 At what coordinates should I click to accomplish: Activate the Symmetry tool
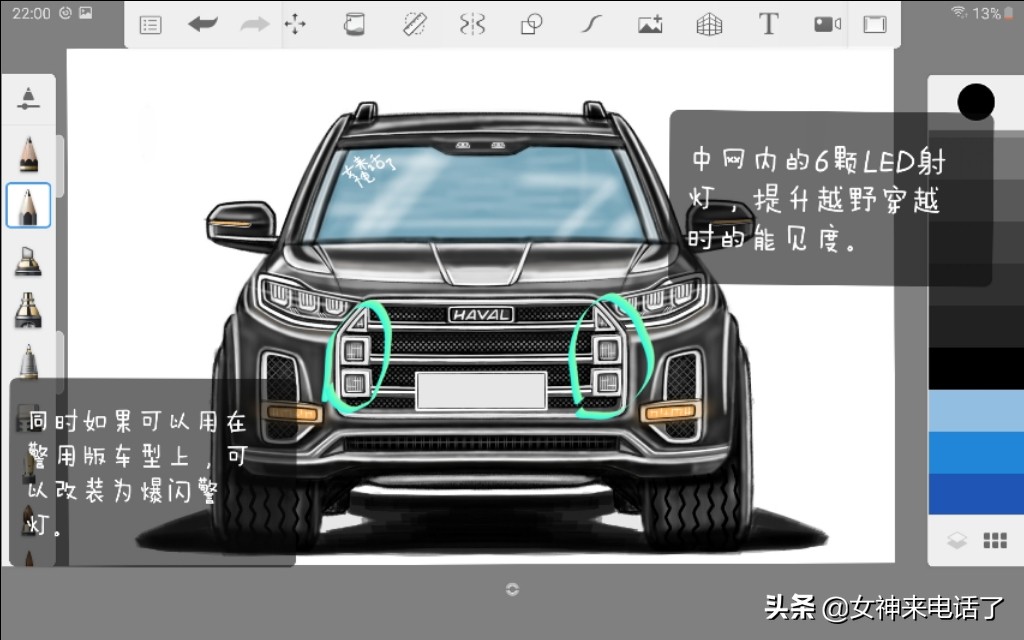pos(472,25)
